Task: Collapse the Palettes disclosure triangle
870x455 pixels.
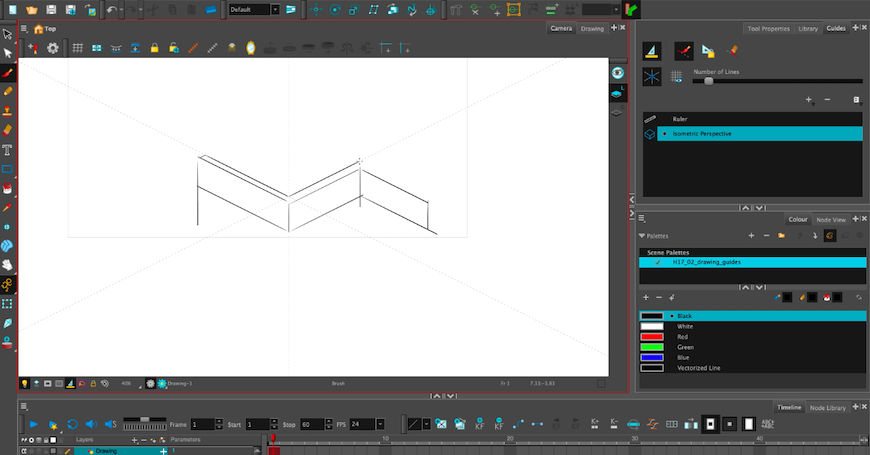Action: point(642,236)
